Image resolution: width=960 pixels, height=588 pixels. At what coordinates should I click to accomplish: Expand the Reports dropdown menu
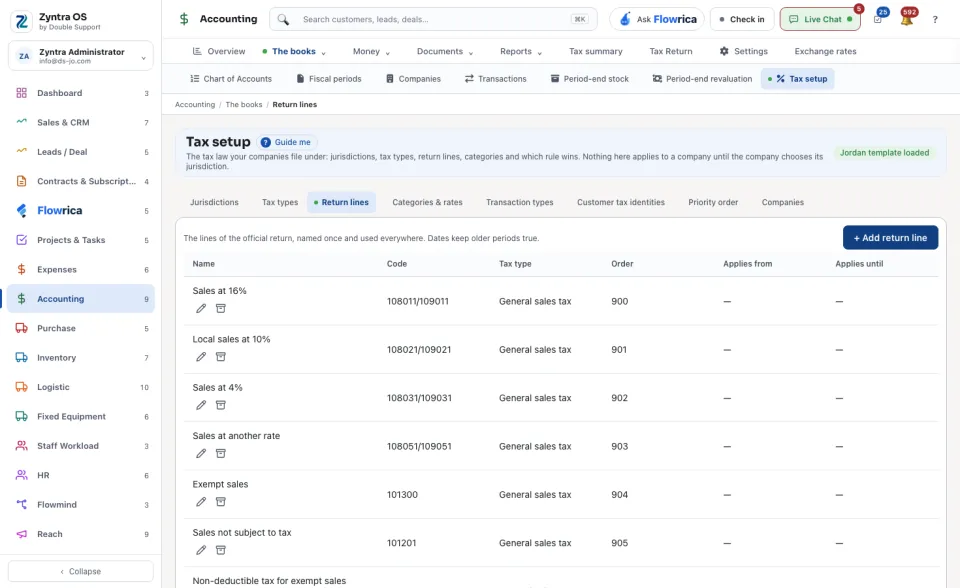click(520, 51)
